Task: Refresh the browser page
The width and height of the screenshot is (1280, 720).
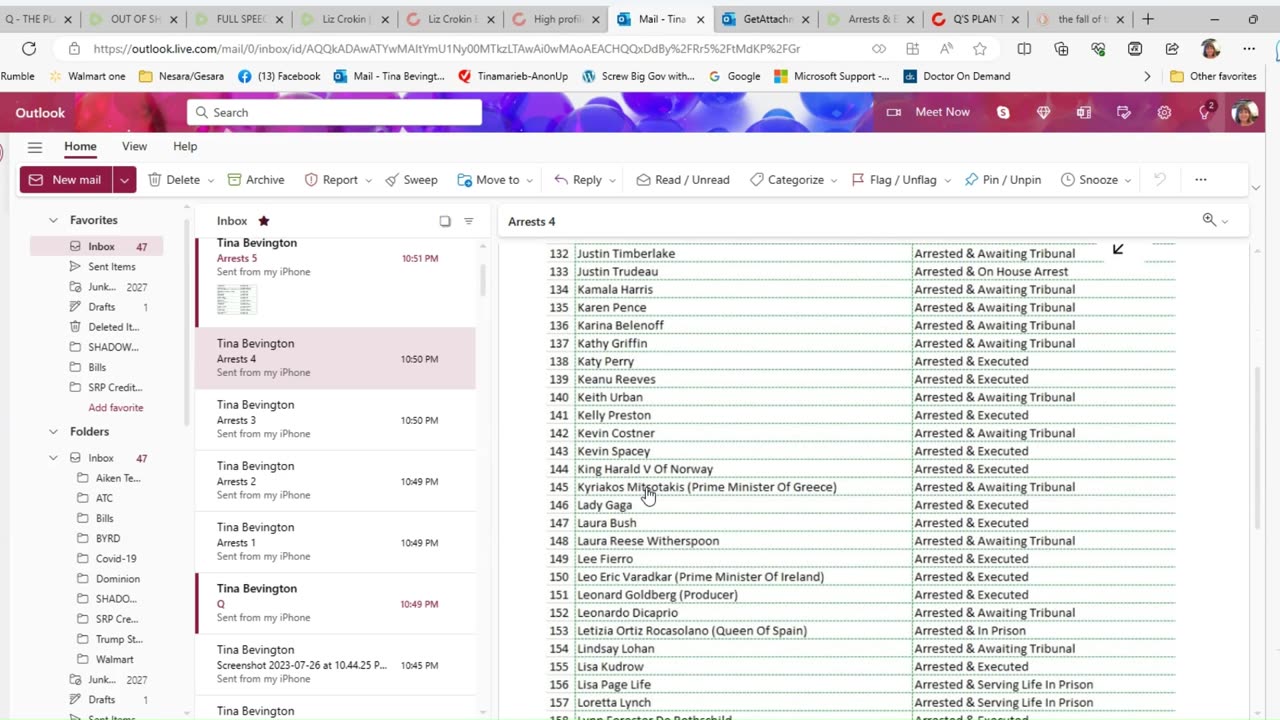Action: coord(28,48)
